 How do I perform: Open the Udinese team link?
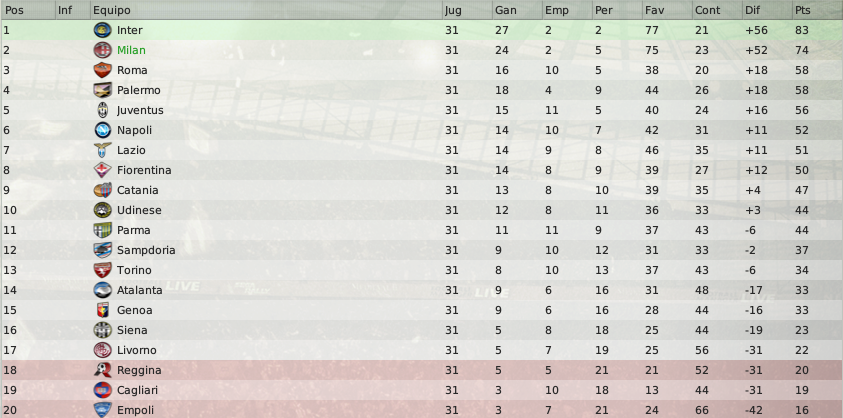point(139,210)
